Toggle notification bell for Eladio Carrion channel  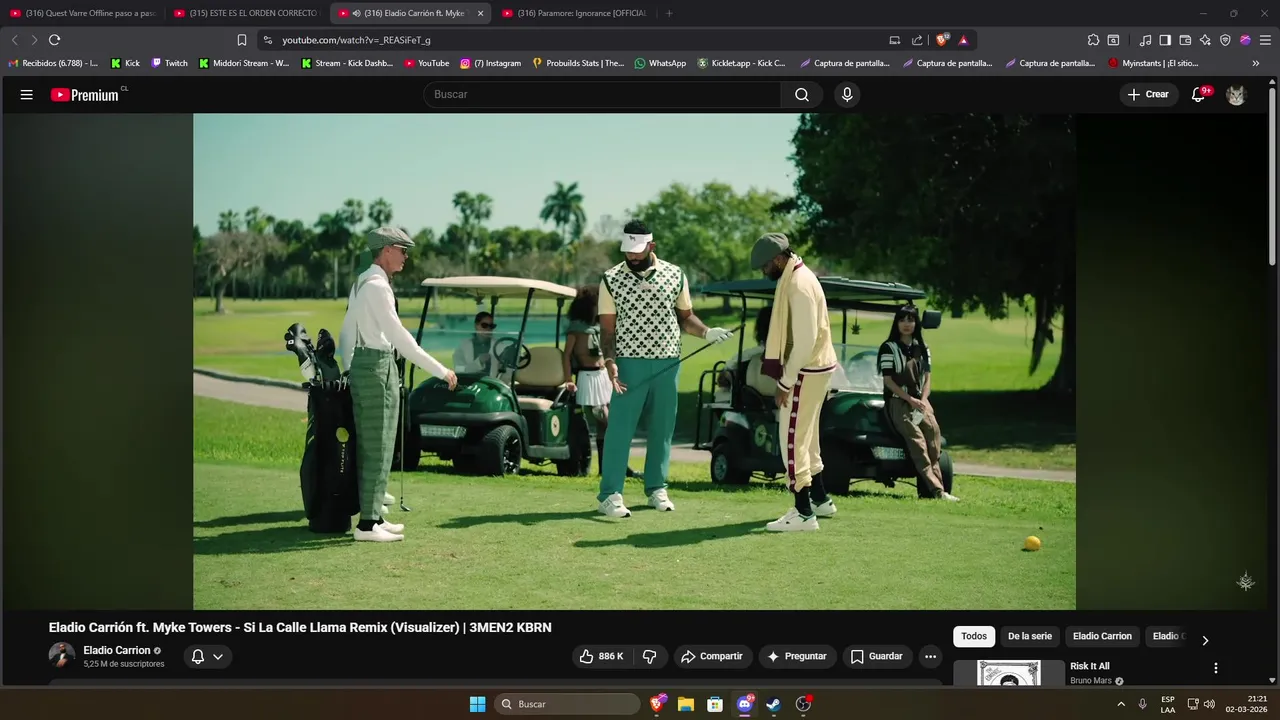pyautogui.click(x=207, y=656)
